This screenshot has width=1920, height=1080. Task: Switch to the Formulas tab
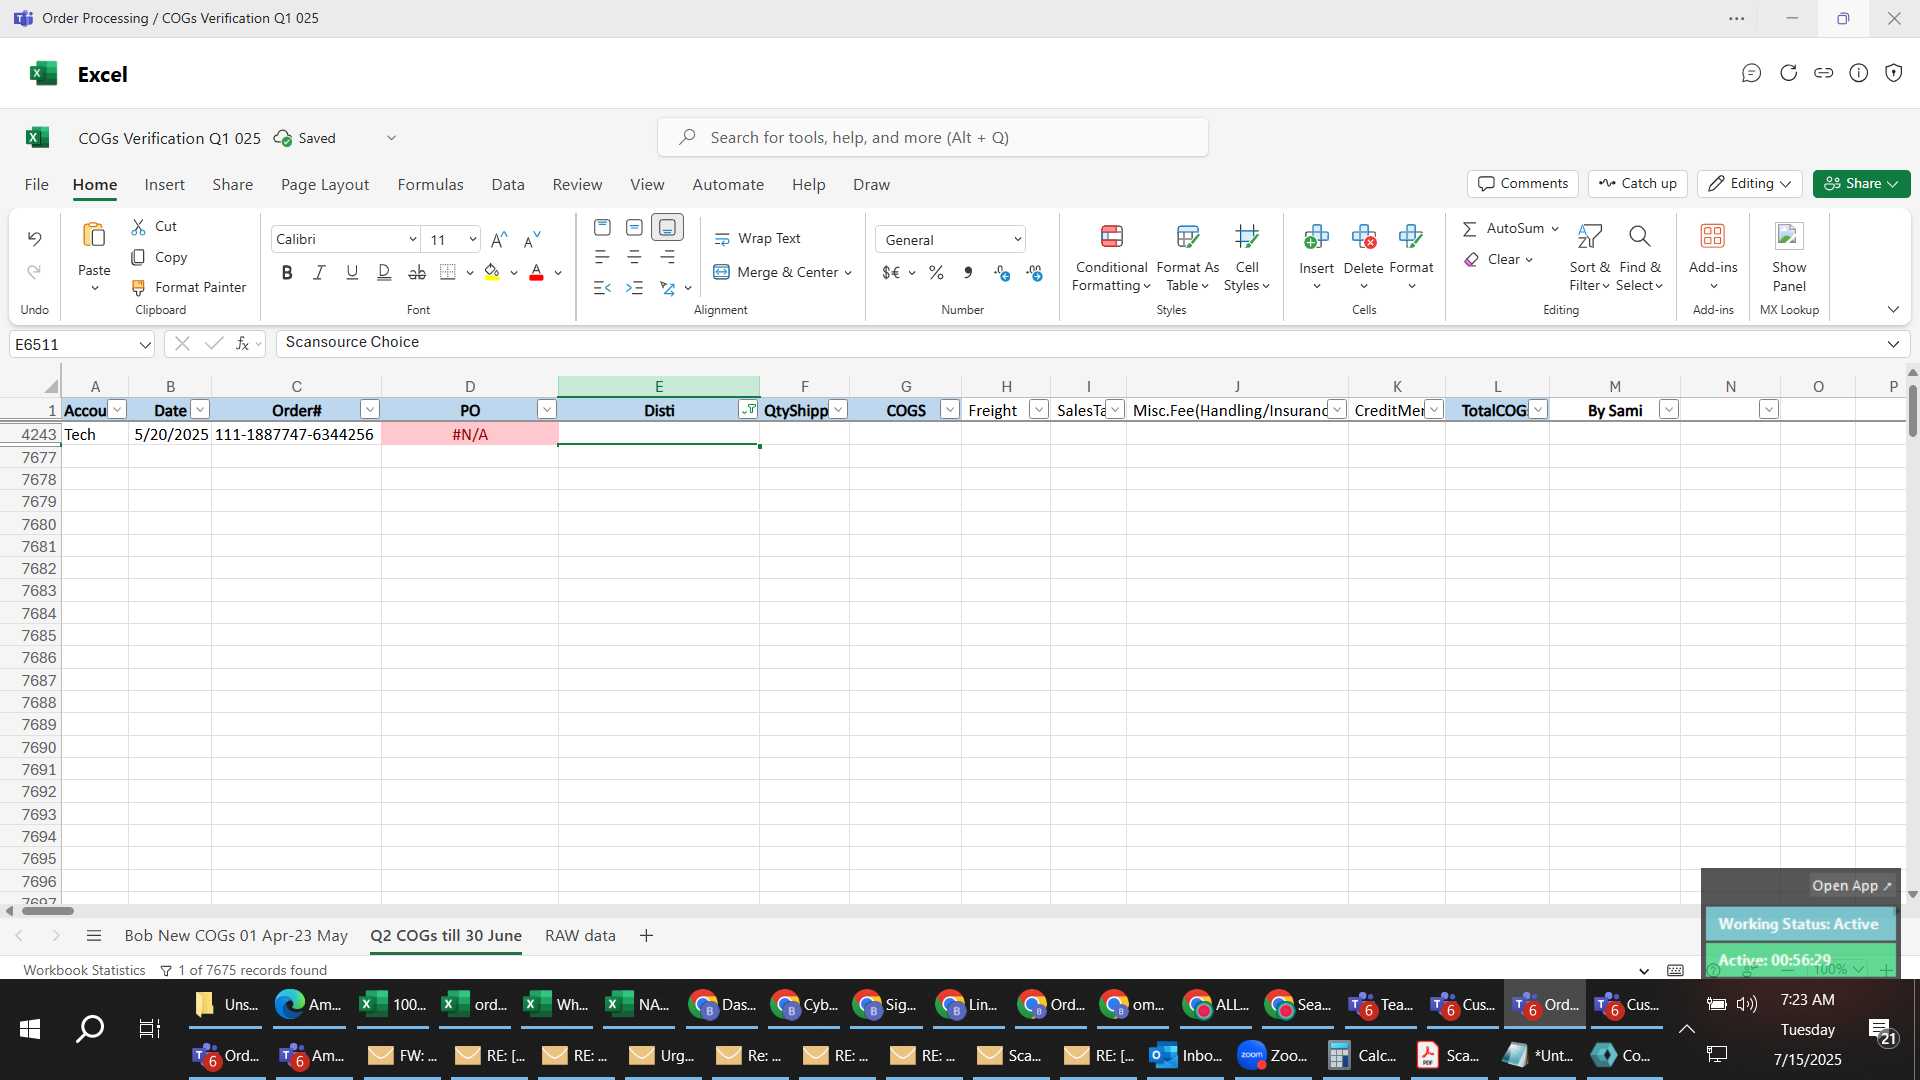430,185
